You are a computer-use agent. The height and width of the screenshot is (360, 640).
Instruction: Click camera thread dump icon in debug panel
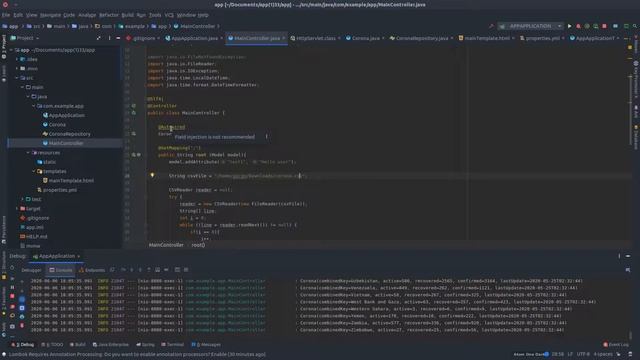click(12, 327)
